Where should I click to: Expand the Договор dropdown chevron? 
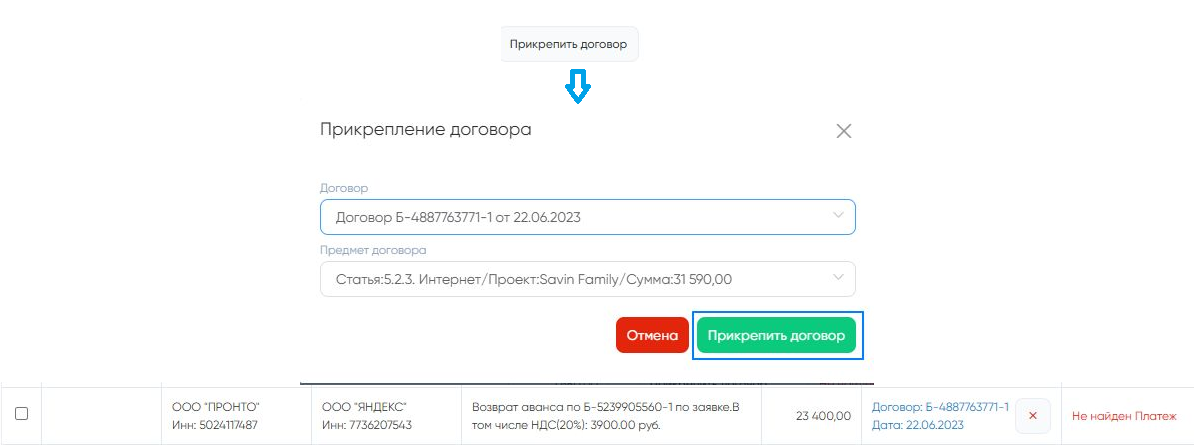click(x=837, y=216)
